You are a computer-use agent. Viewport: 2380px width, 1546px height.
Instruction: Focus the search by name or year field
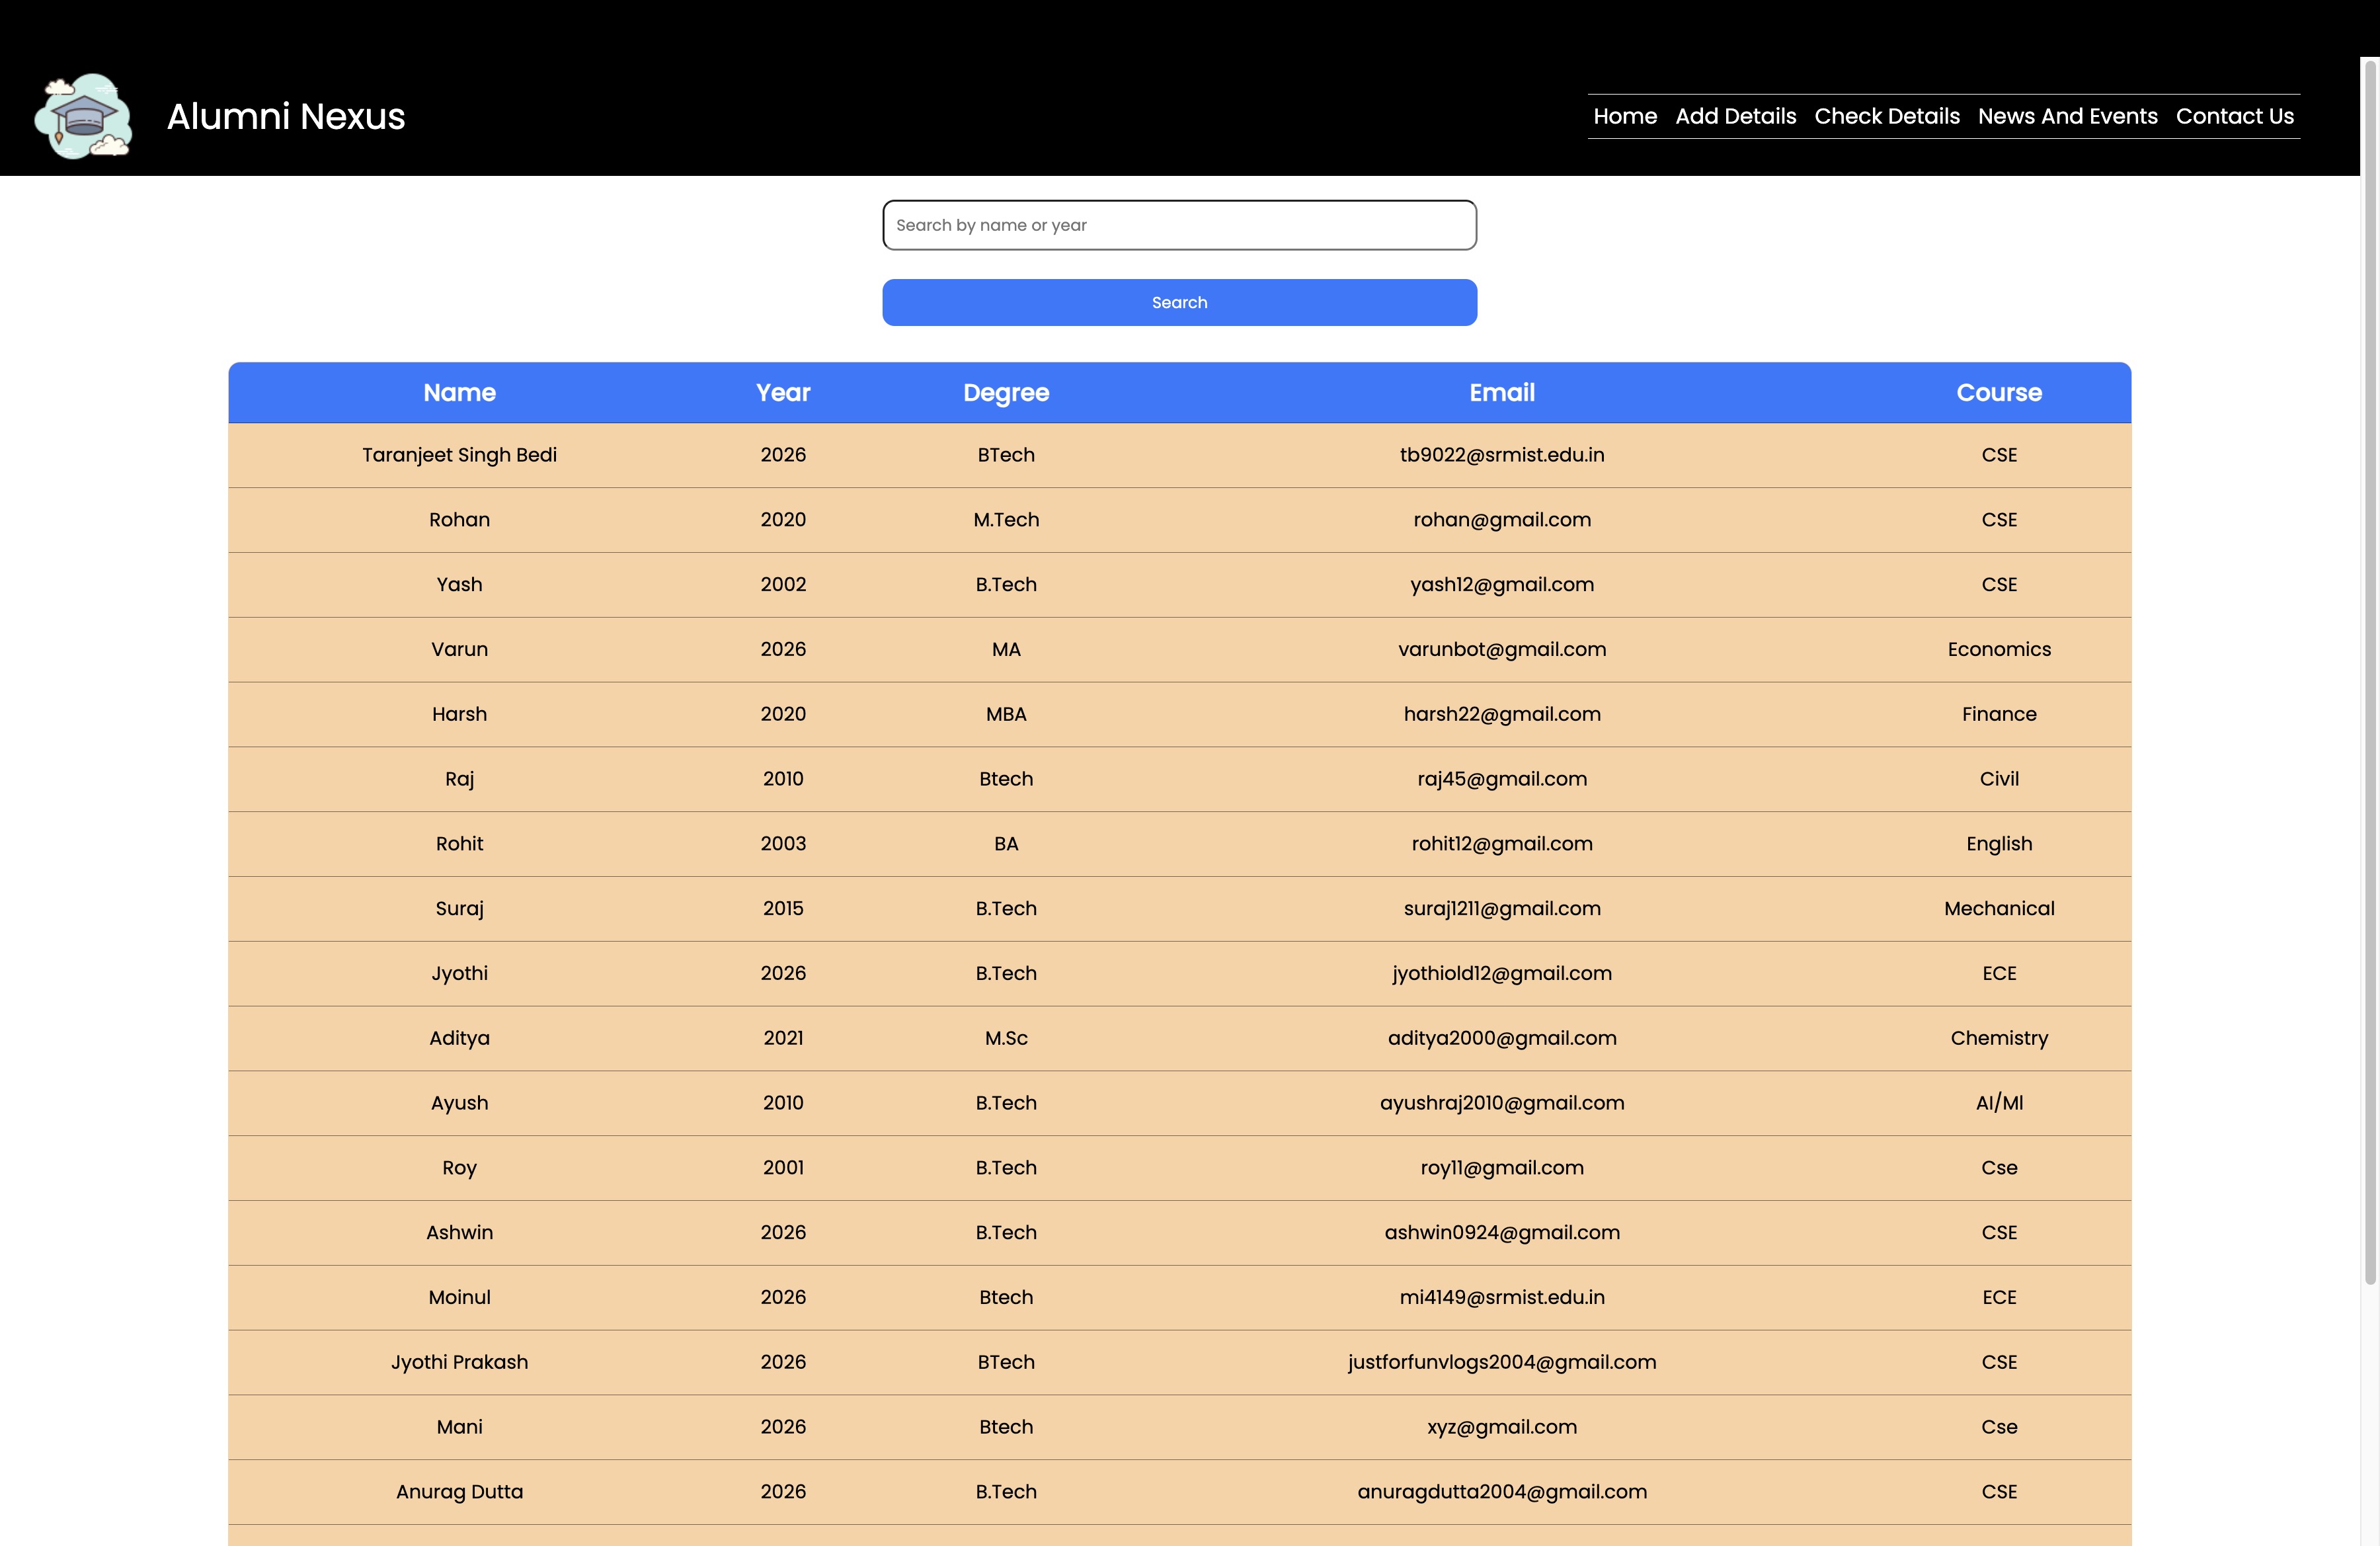pos(1179,225)
